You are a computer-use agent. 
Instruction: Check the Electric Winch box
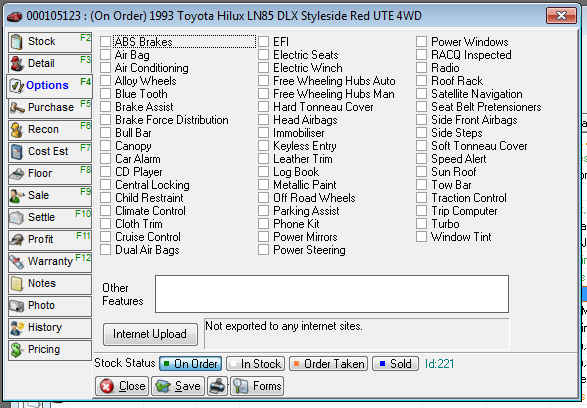264,68
